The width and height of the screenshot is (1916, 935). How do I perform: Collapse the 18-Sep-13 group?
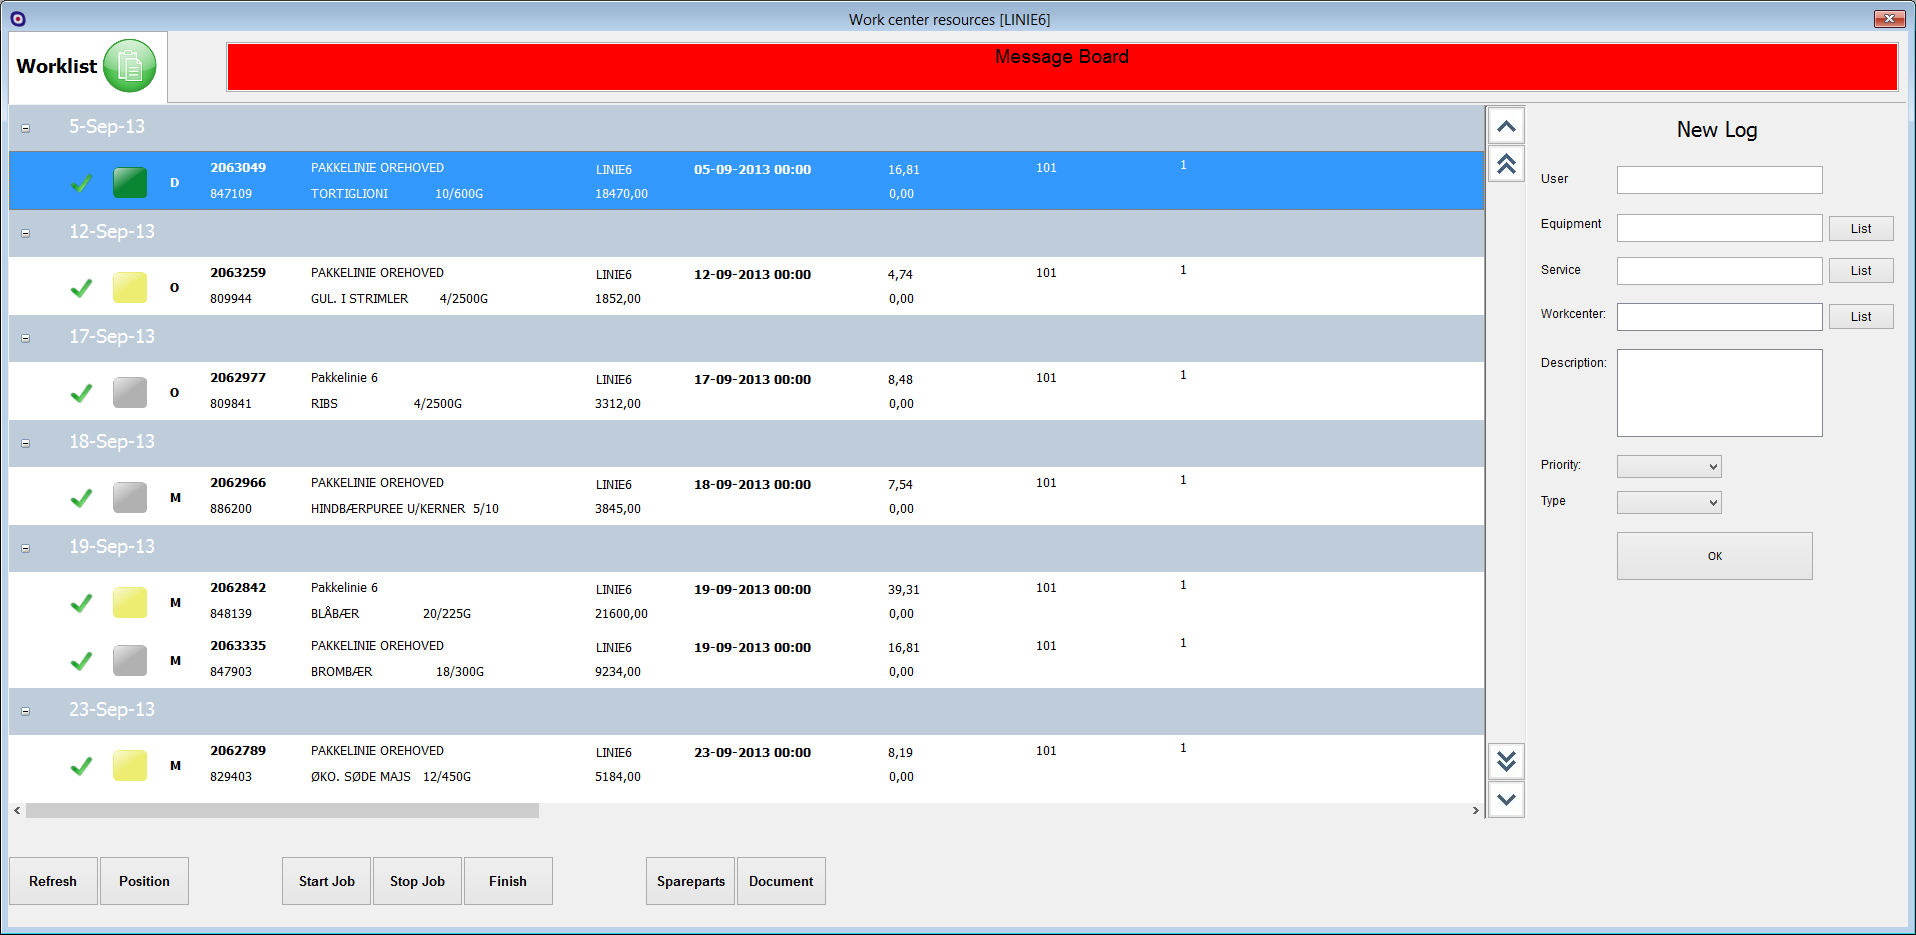26,443
